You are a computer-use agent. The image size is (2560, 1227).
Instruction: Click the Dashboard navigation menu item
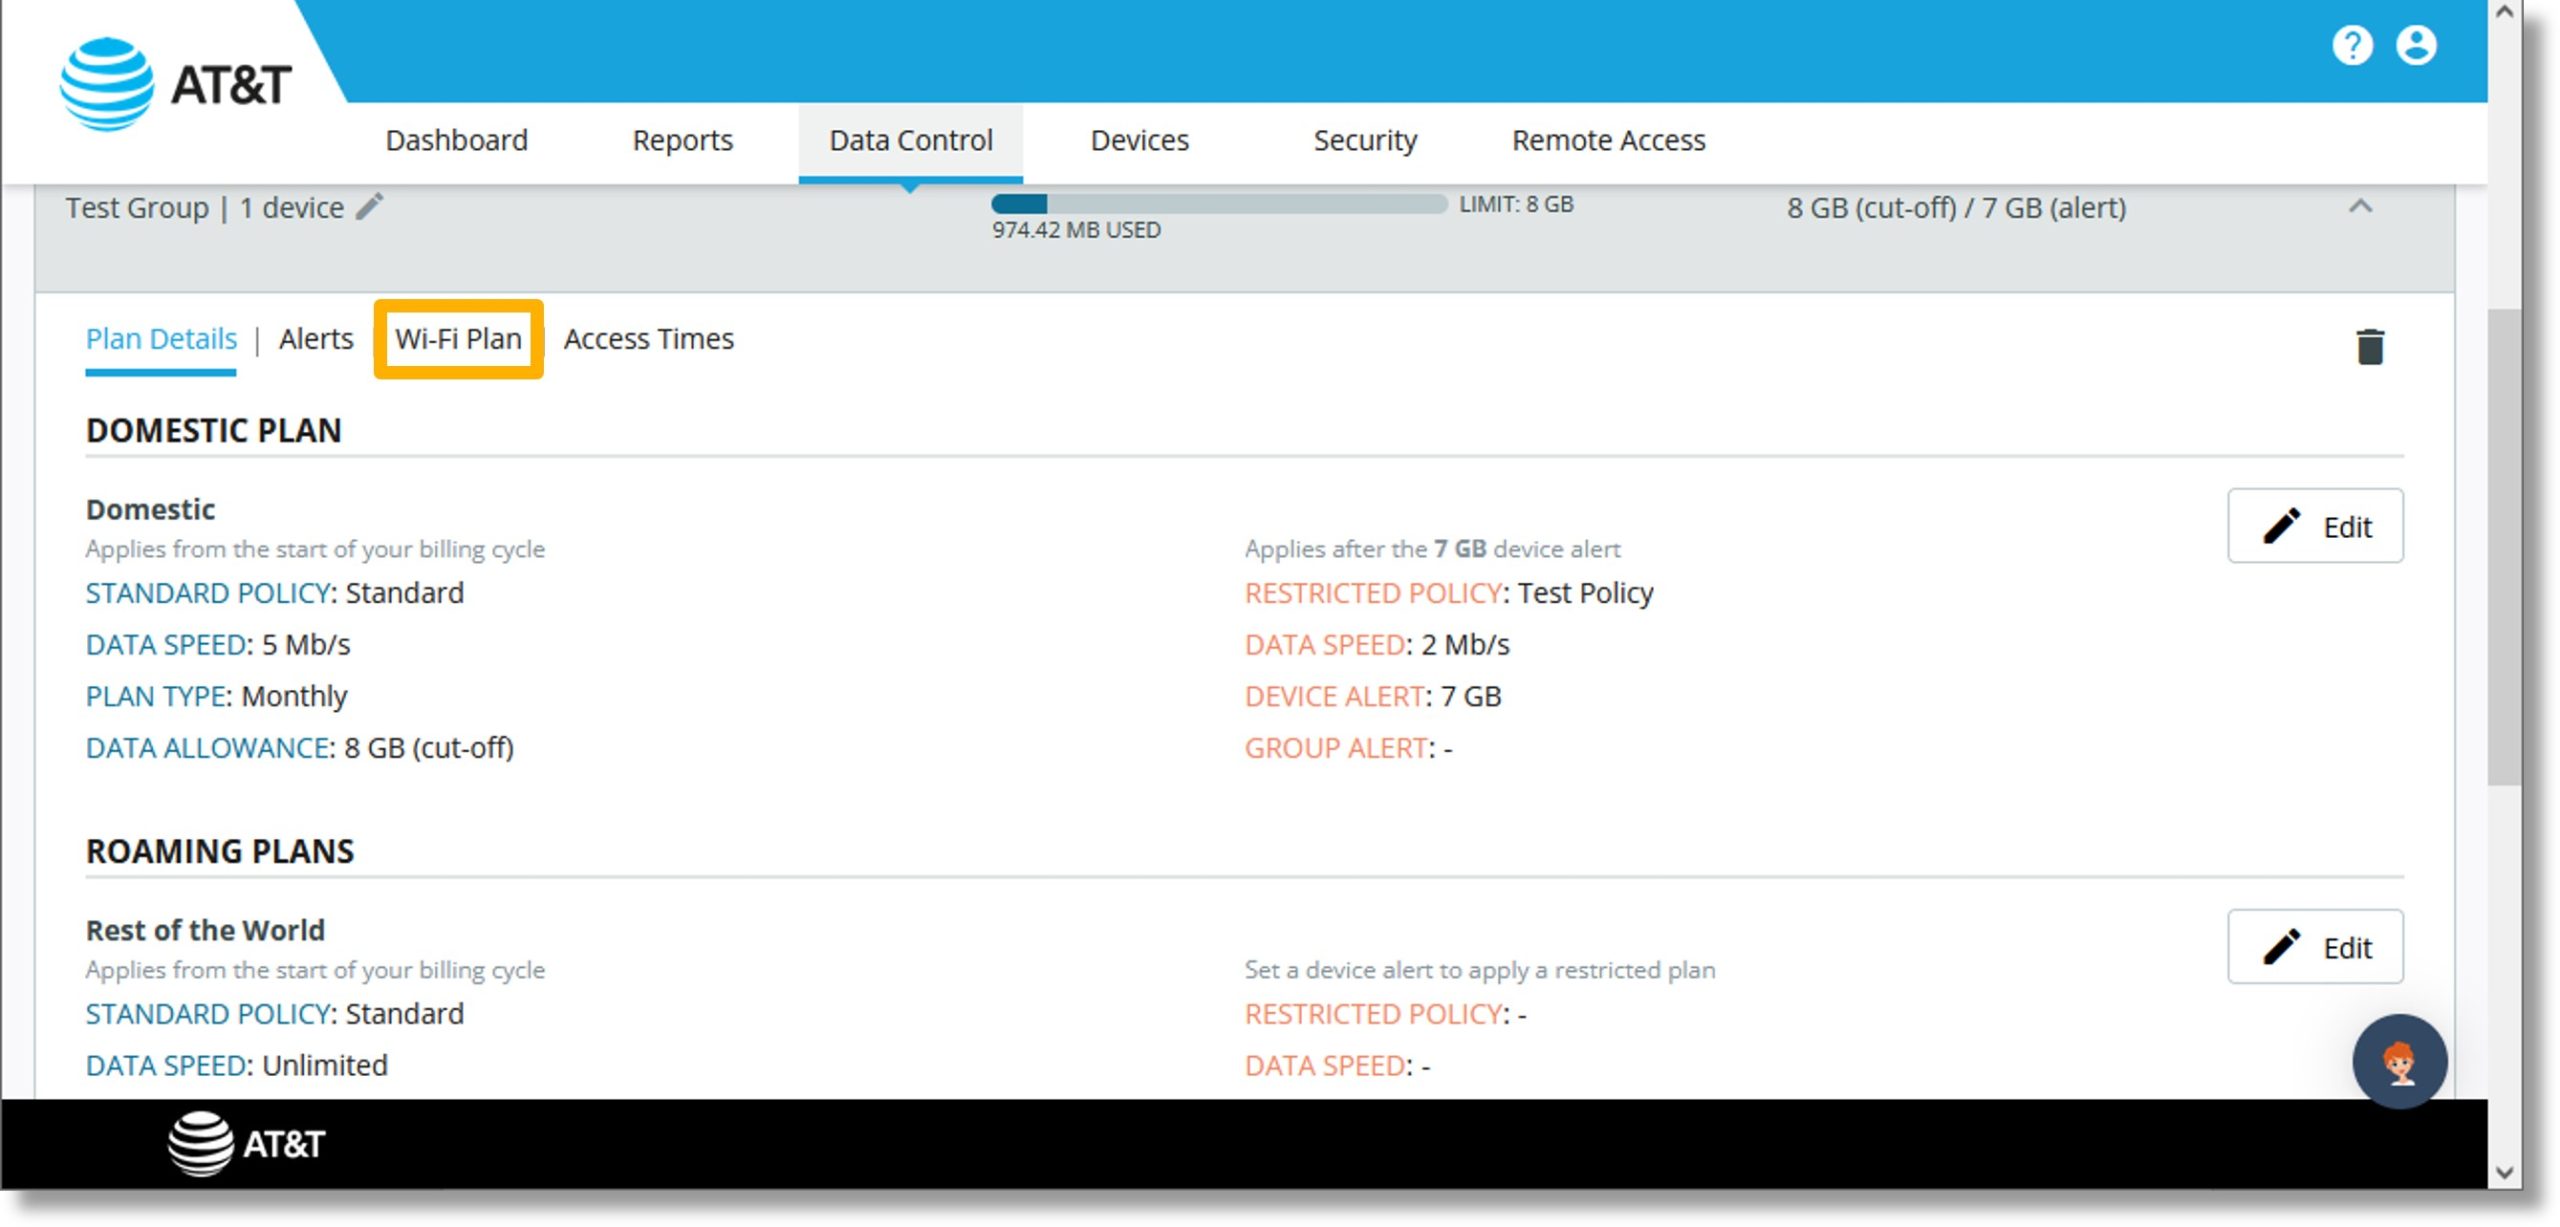point(456,139)
